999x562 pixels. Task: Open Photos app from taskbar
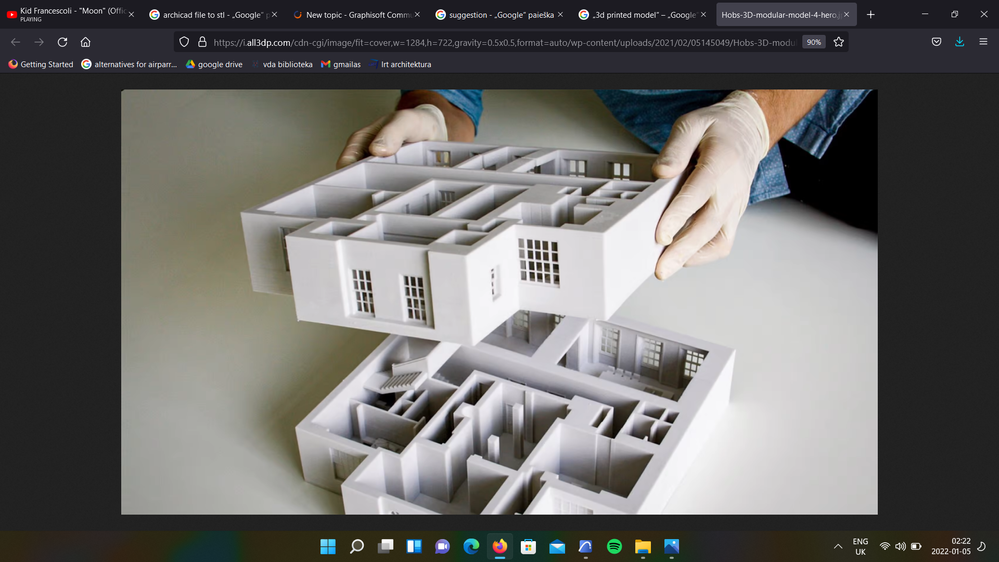pos(672,547)
